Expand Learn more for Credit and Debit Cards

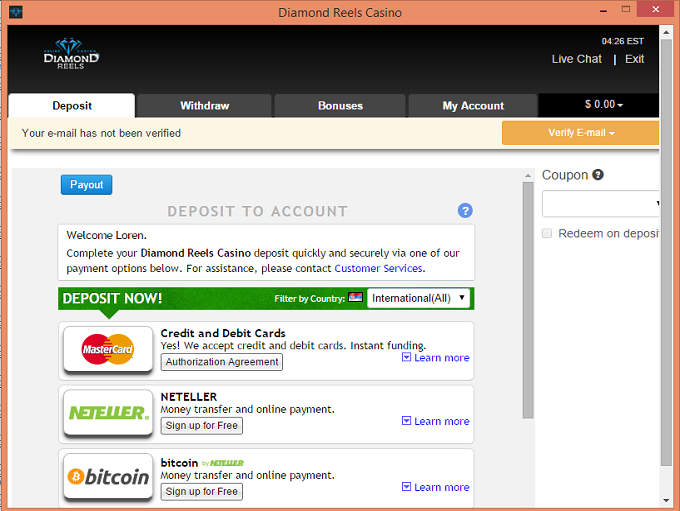[x=435, y=357]
